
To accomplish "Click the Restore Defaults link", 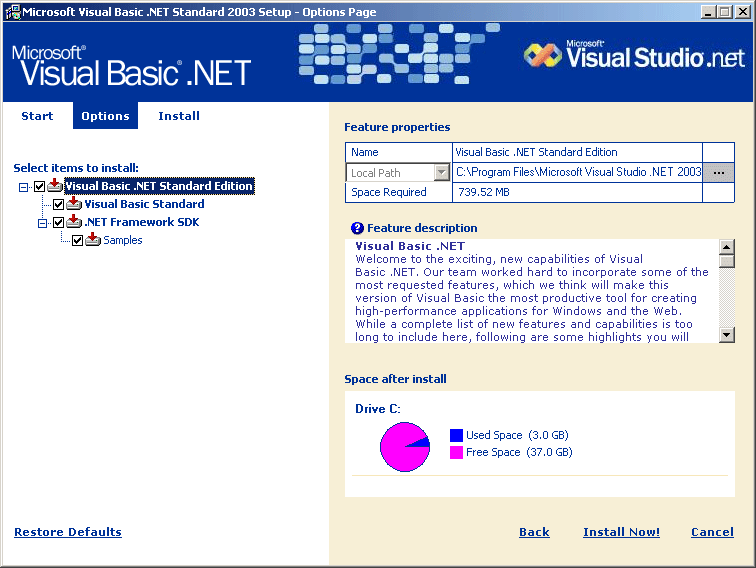I will [68, 532].
